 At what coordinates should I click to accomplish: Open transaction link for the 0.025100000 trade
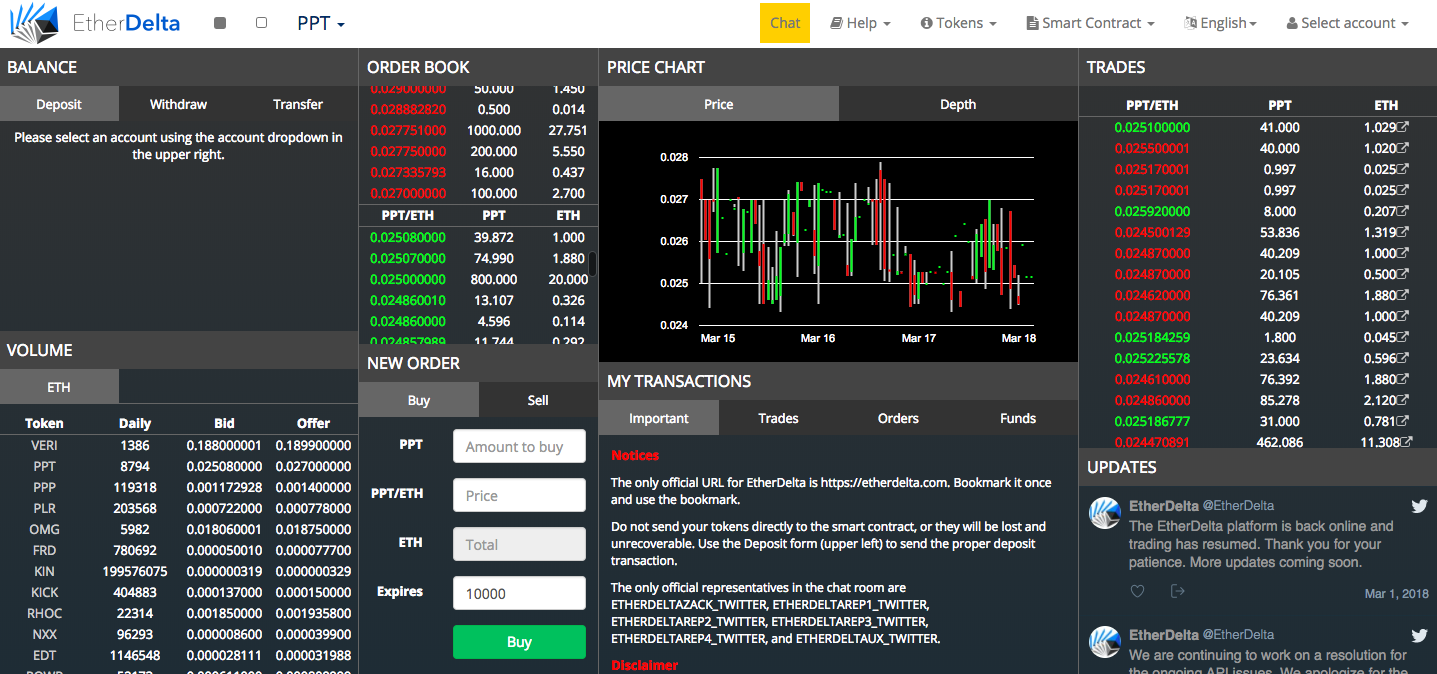1403,127
